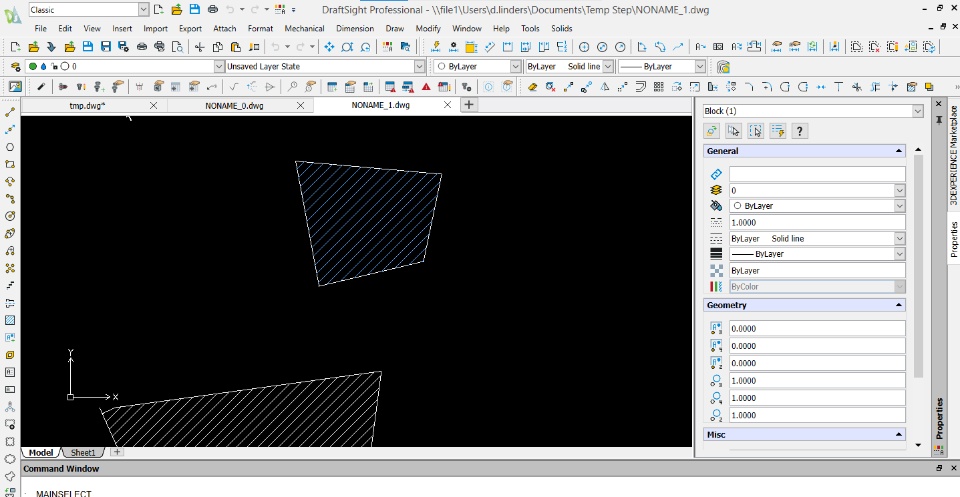
Task: Click the first 0.0000 Geometry input field
Action: (816, 328)
